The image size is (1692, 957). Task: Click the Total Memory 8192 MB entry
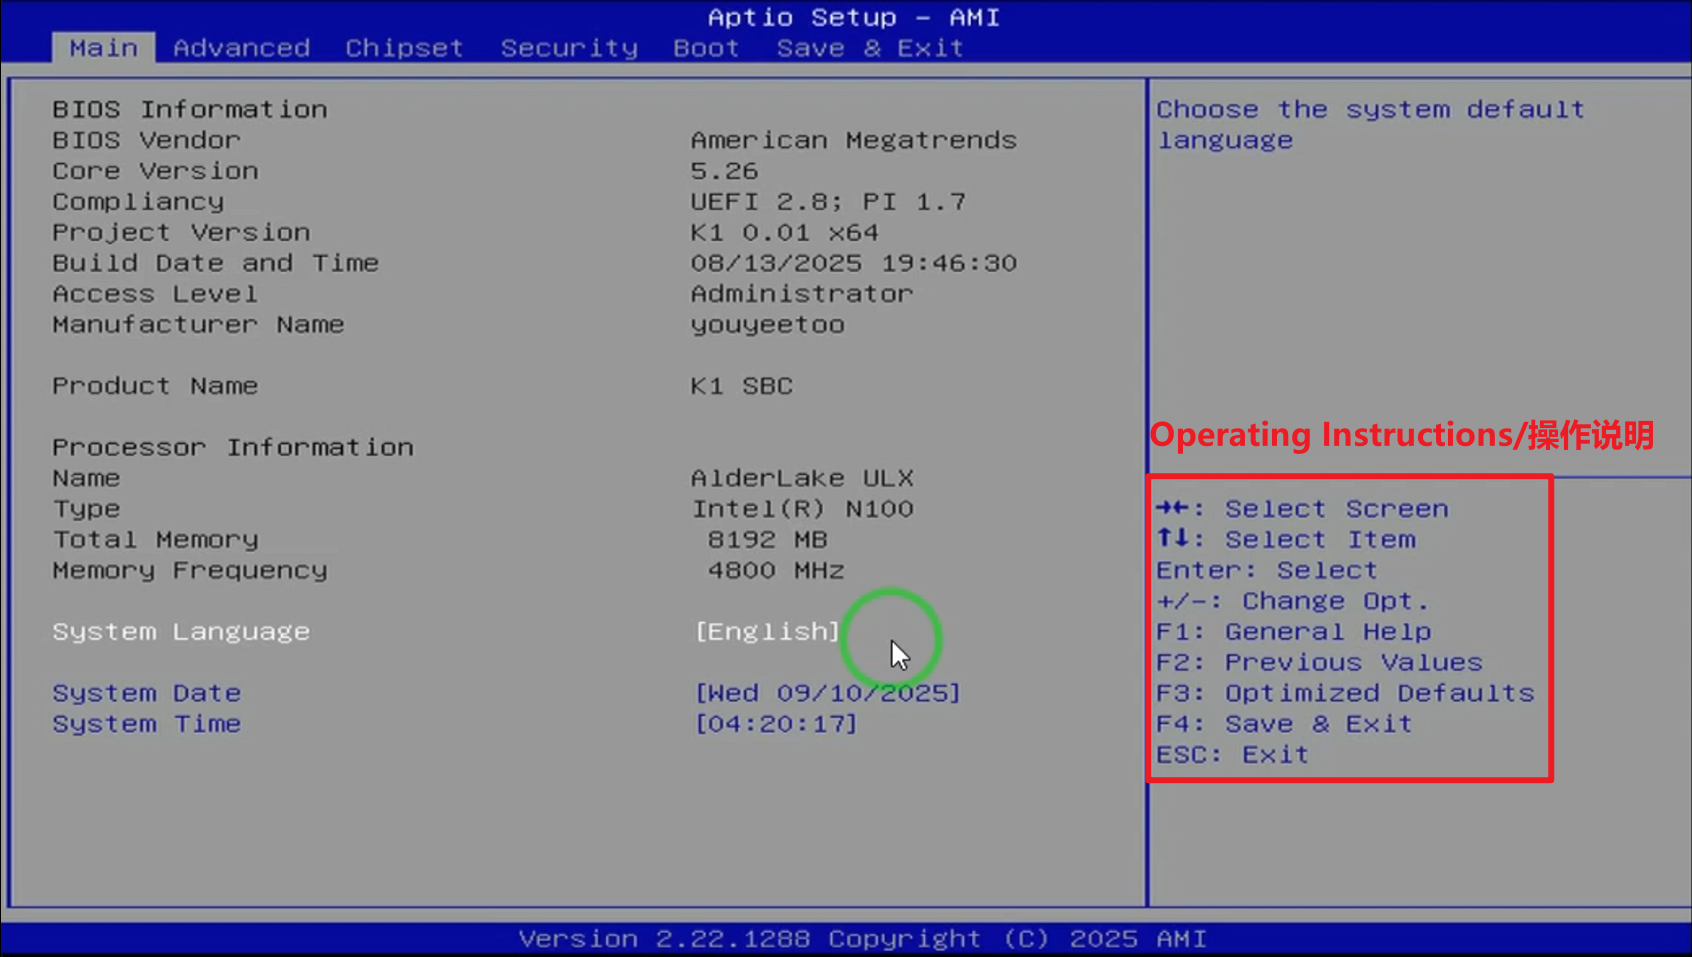tap(766, 539)
